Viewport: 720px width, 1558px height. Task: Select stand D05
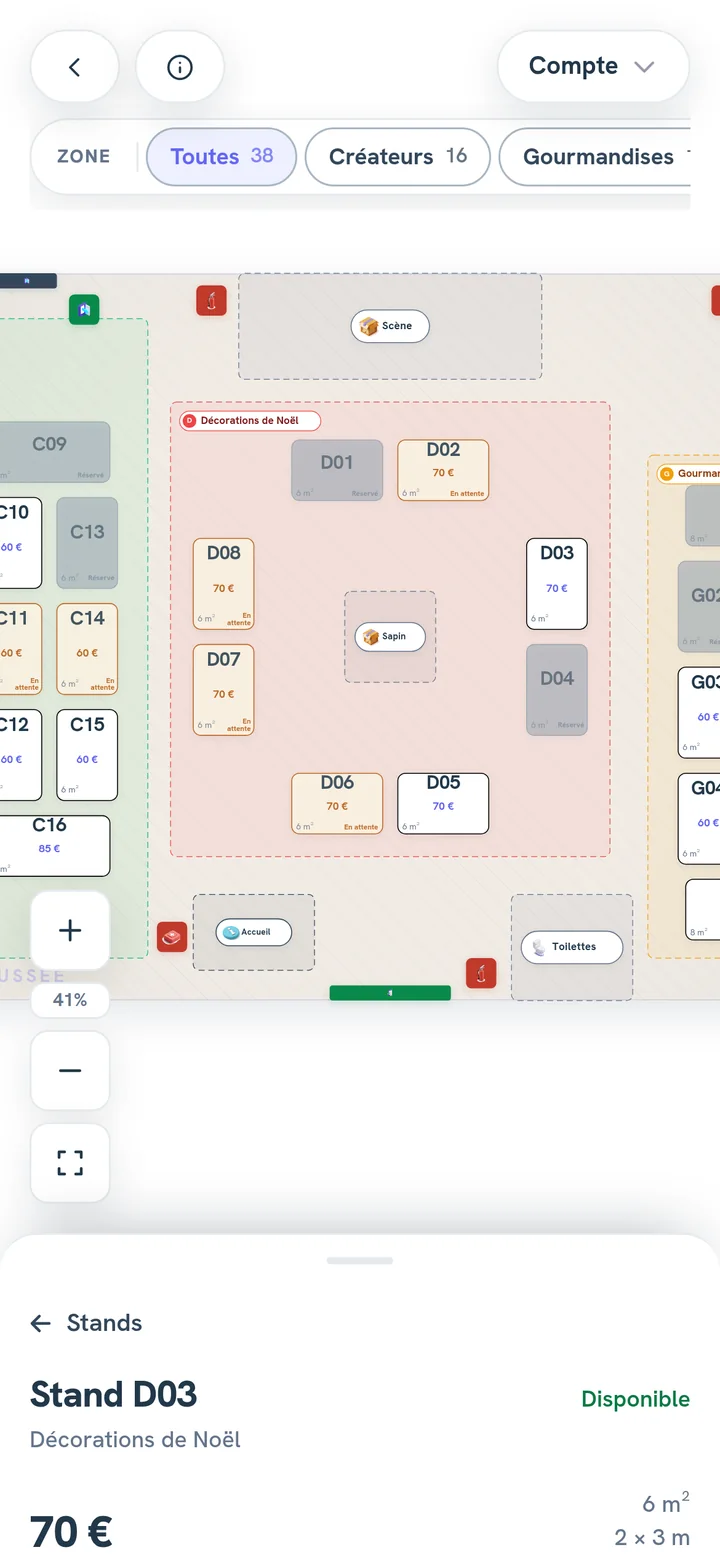[443, 803]
